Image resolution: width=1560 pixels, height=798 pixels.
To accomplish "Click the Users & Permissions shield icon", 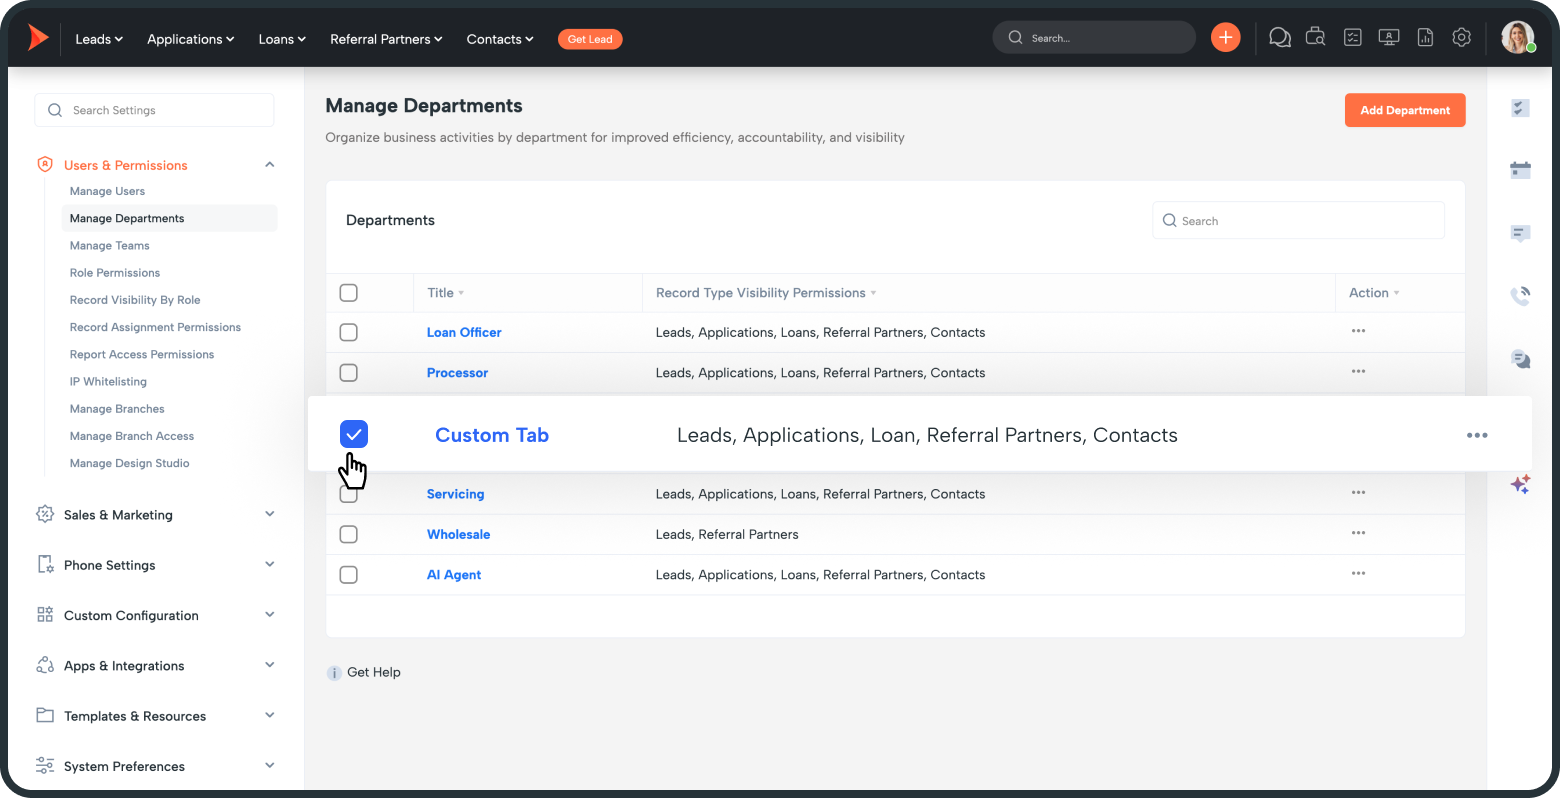I will tap(45, 164).
